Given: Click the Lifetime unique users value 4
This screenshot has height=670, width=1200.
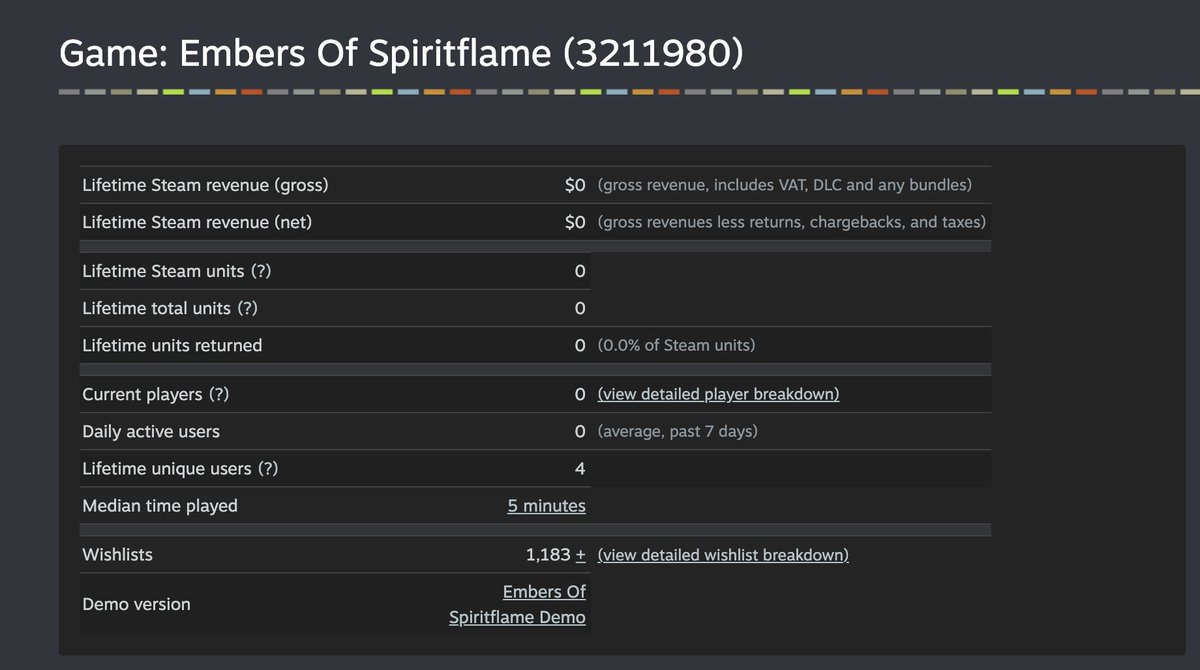Looking at the screenshot, I should (x=580, y=468).
